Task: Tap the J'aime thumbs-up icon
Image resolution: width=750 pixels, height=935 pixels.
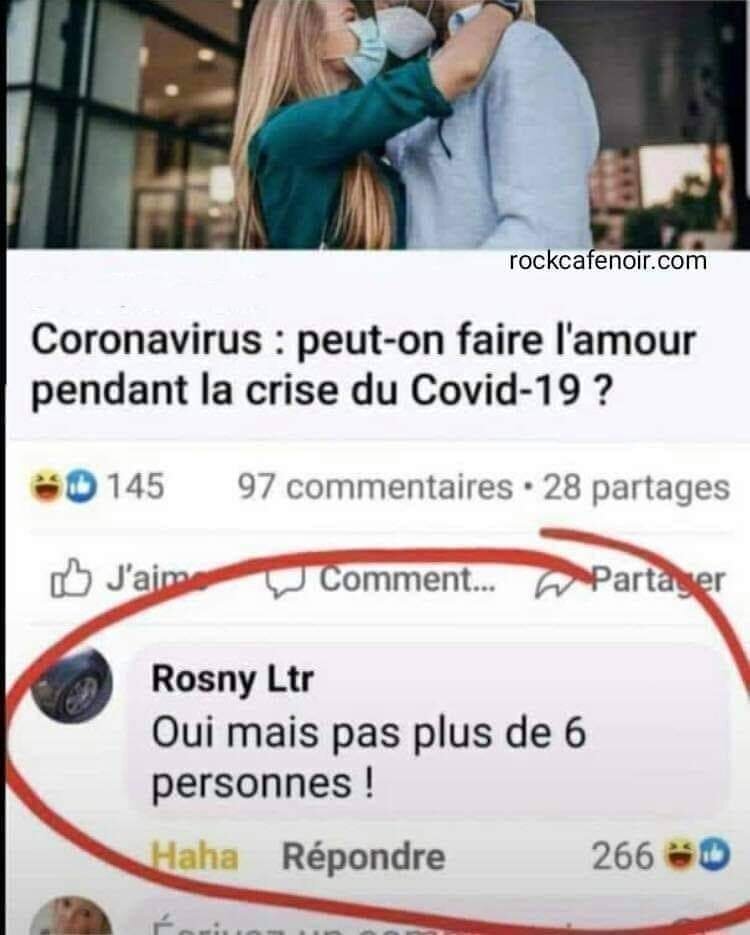Action: 71,578
